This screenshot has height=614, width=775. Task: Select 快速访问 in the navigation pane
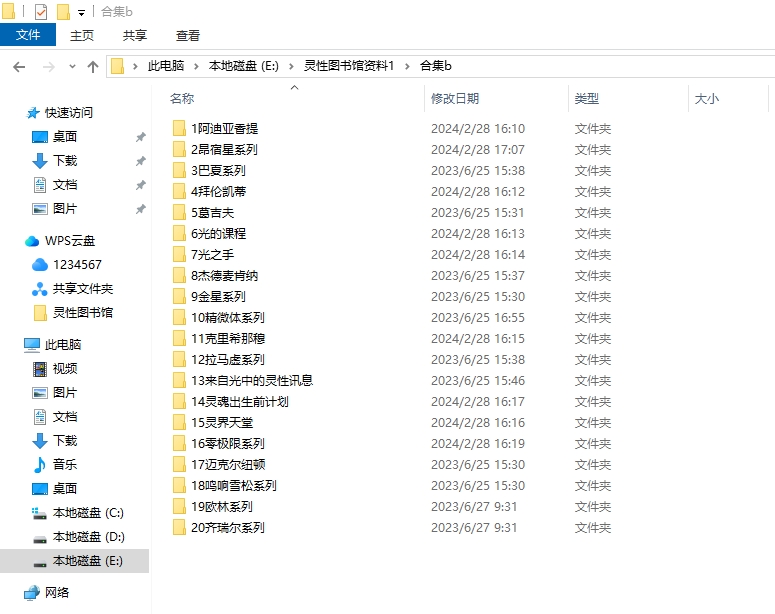[x=69, y=113]
